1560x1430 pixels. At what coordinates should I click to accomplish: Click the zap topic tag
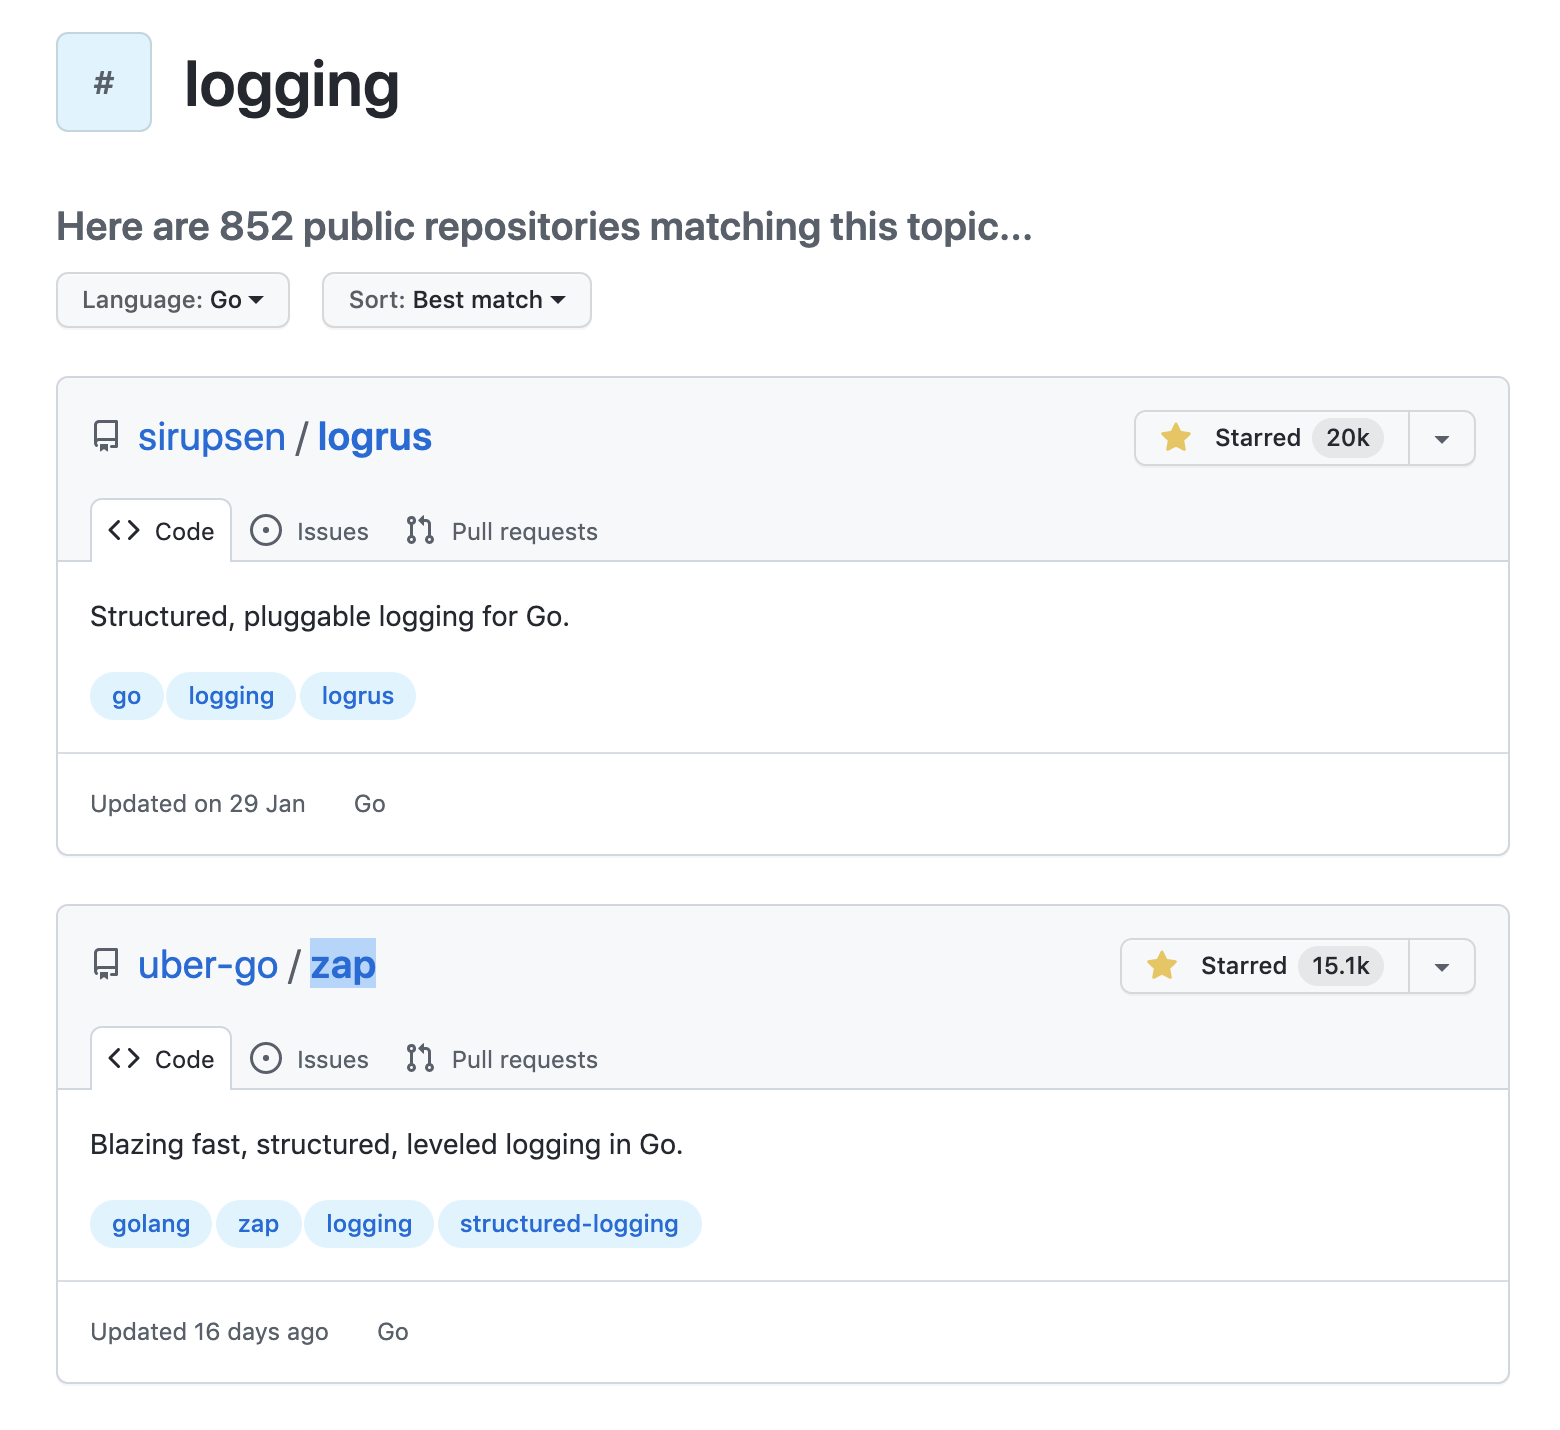(x=259, y=1224)
